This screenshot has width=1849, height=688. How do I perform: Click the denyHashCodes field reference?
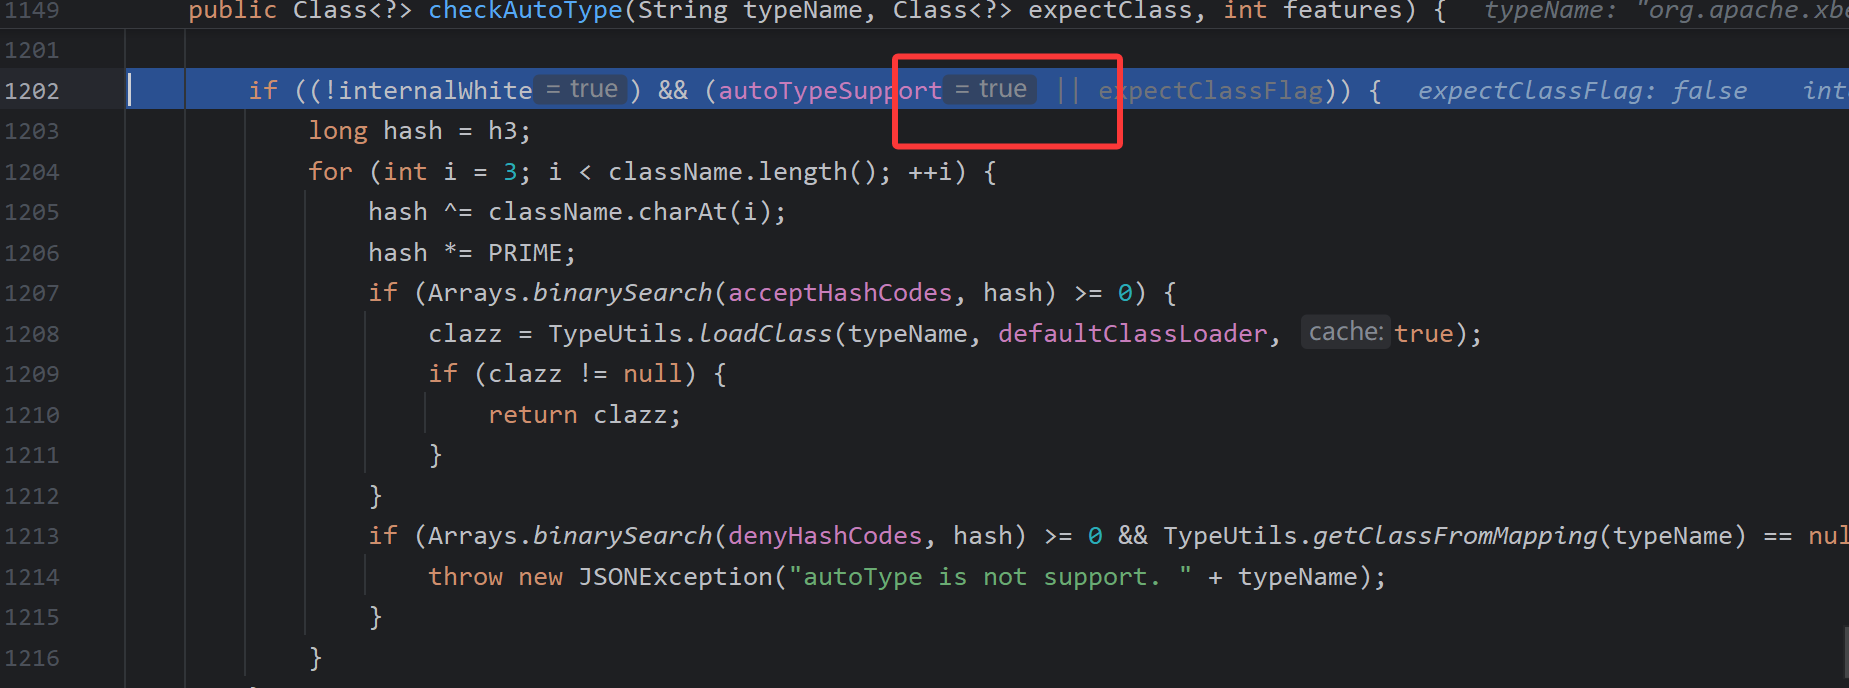pyautogui.click(x=824, y=536)
